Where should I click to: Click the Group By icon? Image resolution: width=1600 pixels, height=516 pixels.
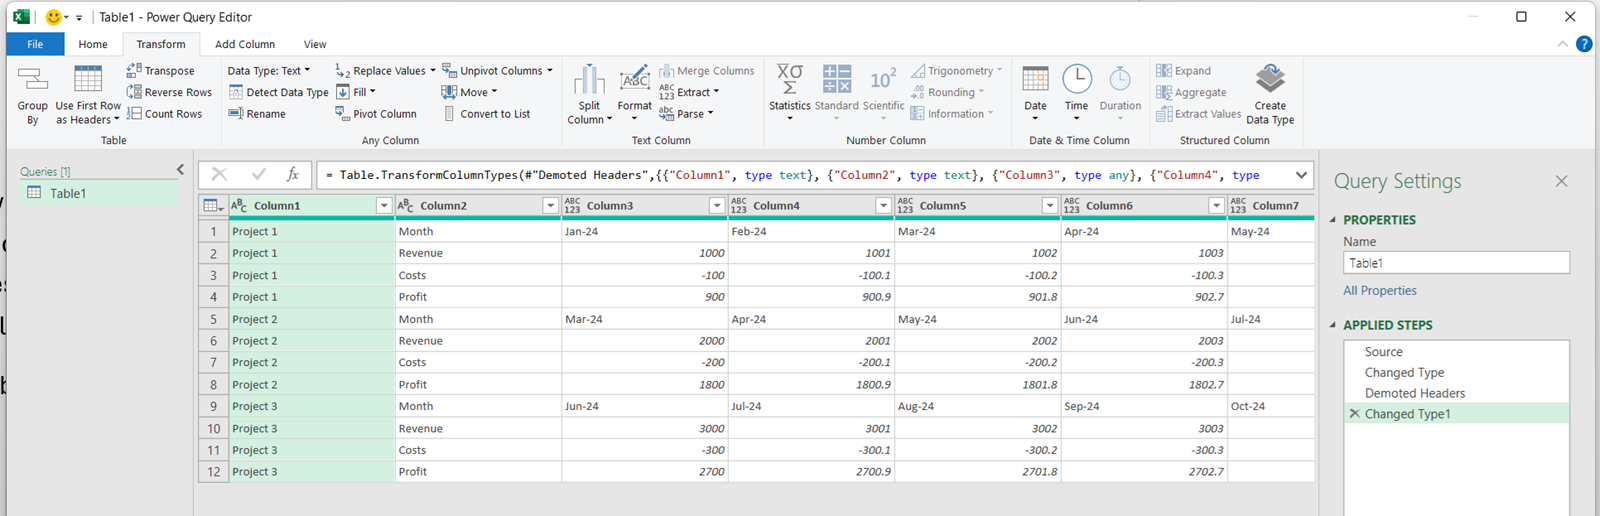32,80
